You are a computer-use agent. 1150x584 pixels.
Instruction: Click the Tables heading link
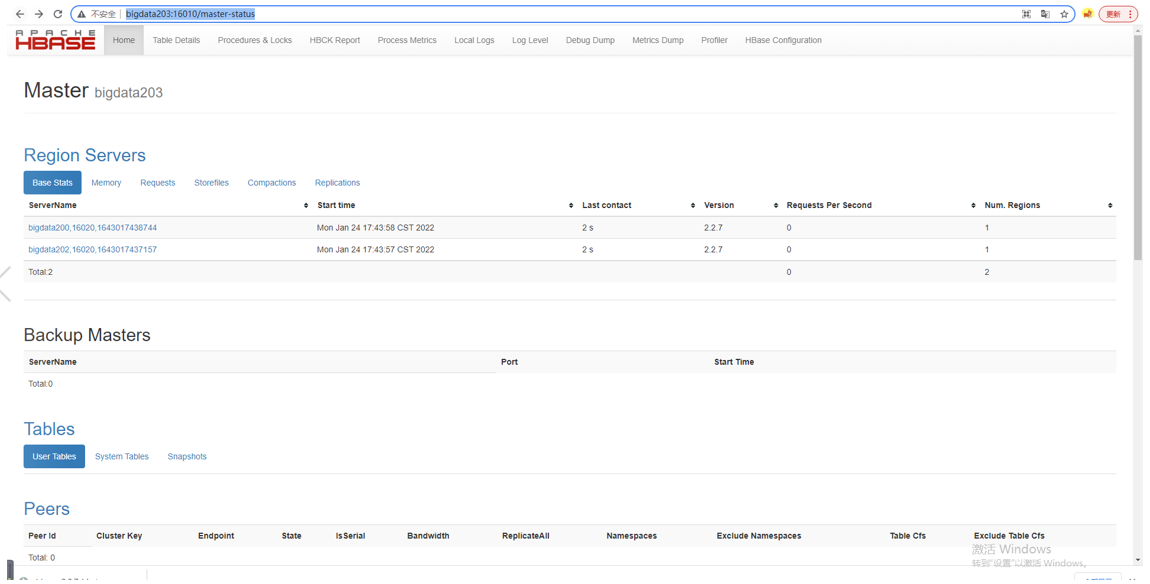49,429
